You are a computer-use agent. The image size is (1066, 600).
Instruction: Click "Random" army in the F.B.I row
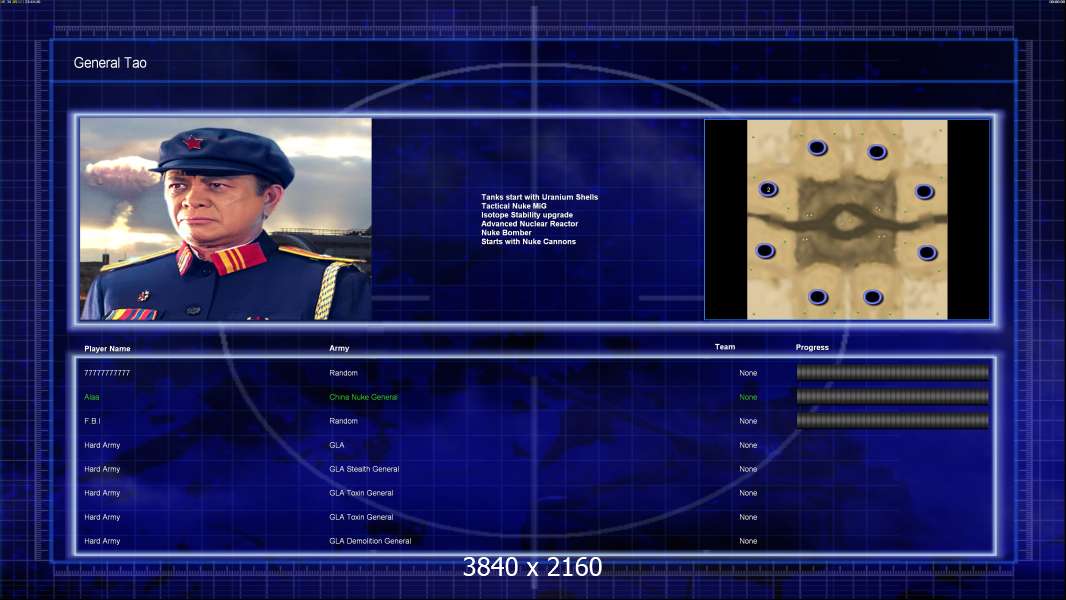pos(343,421)
